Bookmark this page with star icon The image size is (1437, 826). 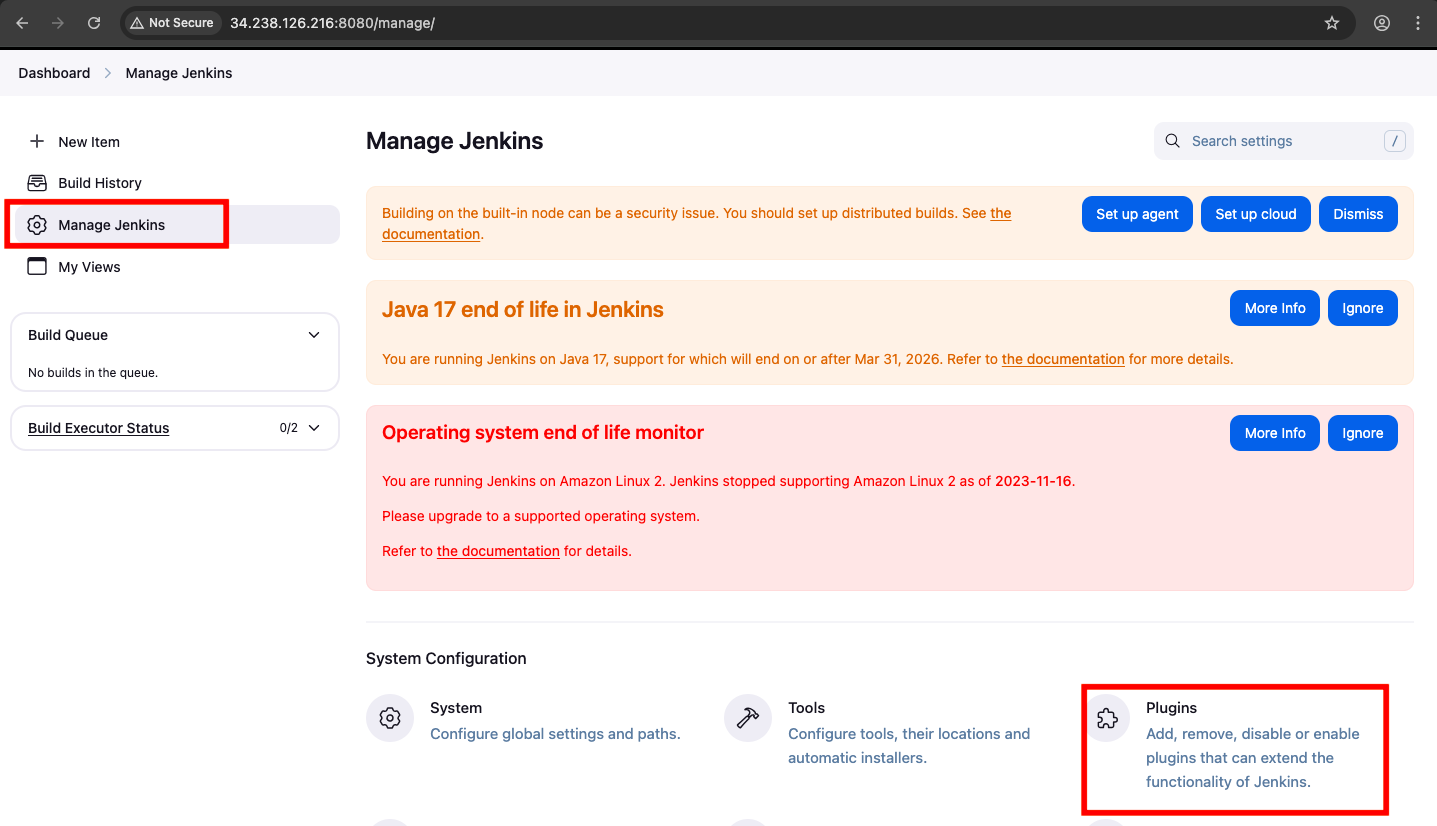point(1332,23)
